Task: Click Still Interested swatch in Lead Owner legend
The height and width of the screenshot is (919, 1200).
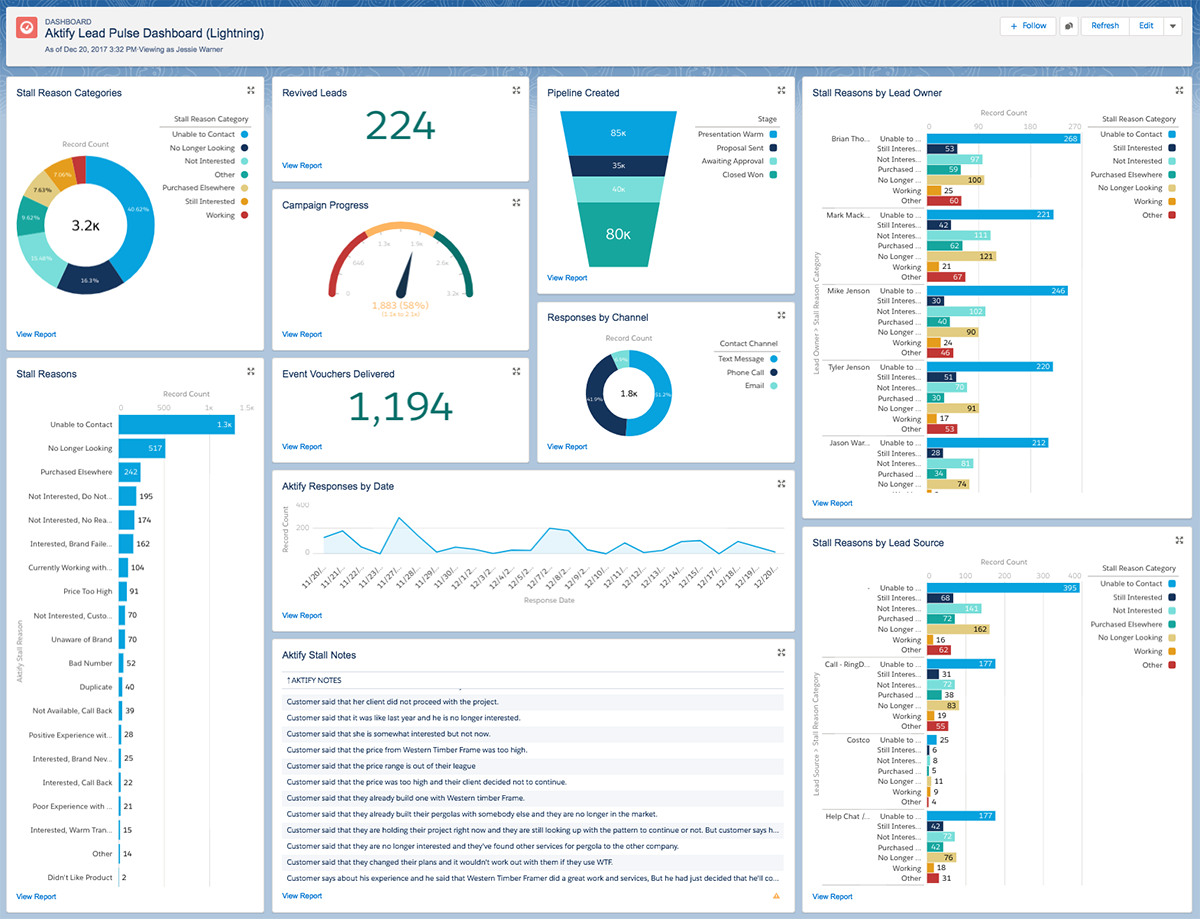Action: [1172, 148]
